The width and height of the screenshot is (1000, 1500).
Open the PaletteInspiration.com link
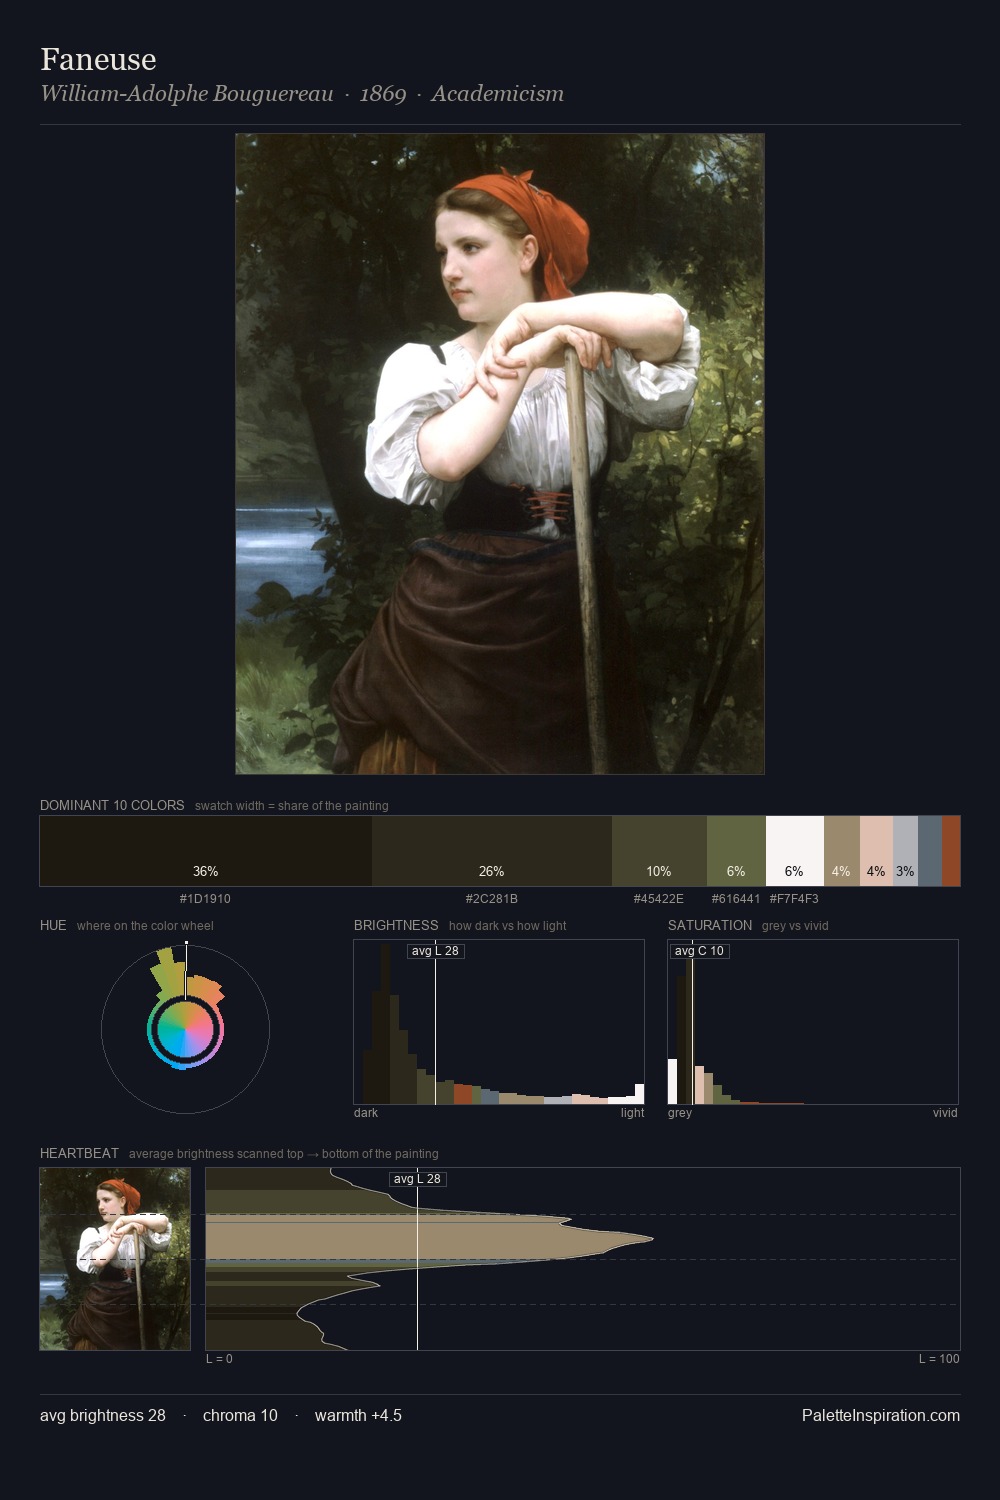point(881,1416)
